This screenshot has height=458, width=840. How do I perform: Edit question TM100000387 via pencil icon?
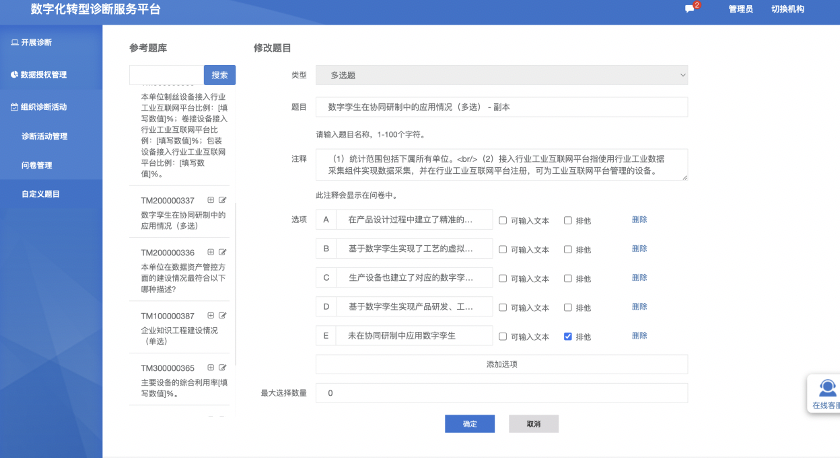coord(222,316)
